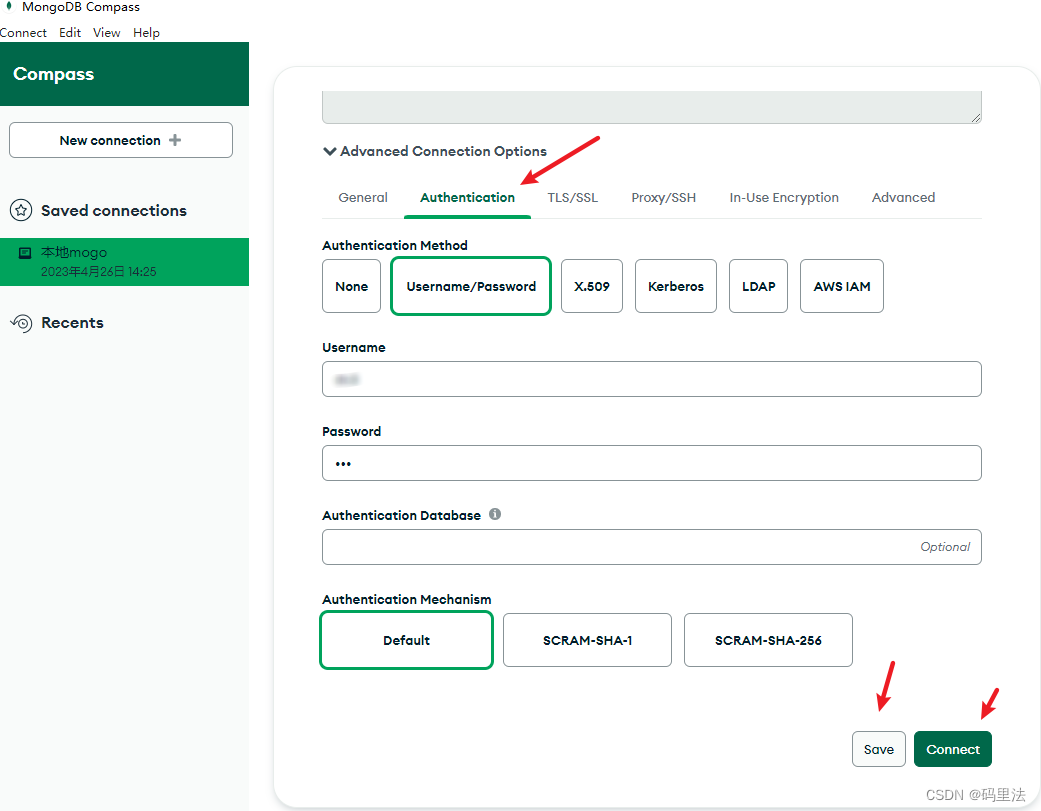Switch to the TLS/SSL tab
Viewport: 1041px width, 811px height.
click(572, 198)
